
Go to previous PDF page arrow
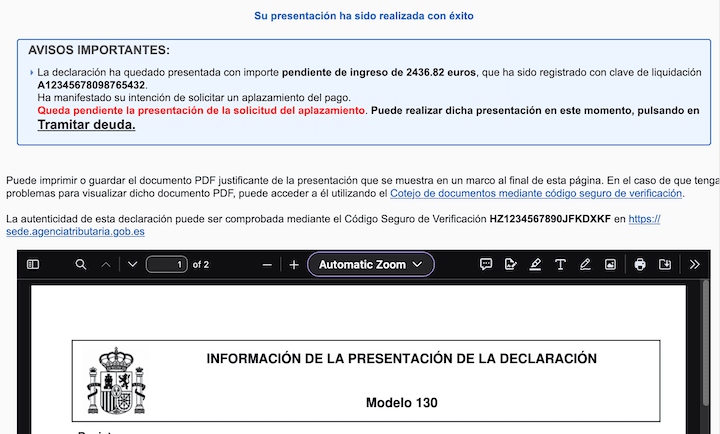coord(106,265)
